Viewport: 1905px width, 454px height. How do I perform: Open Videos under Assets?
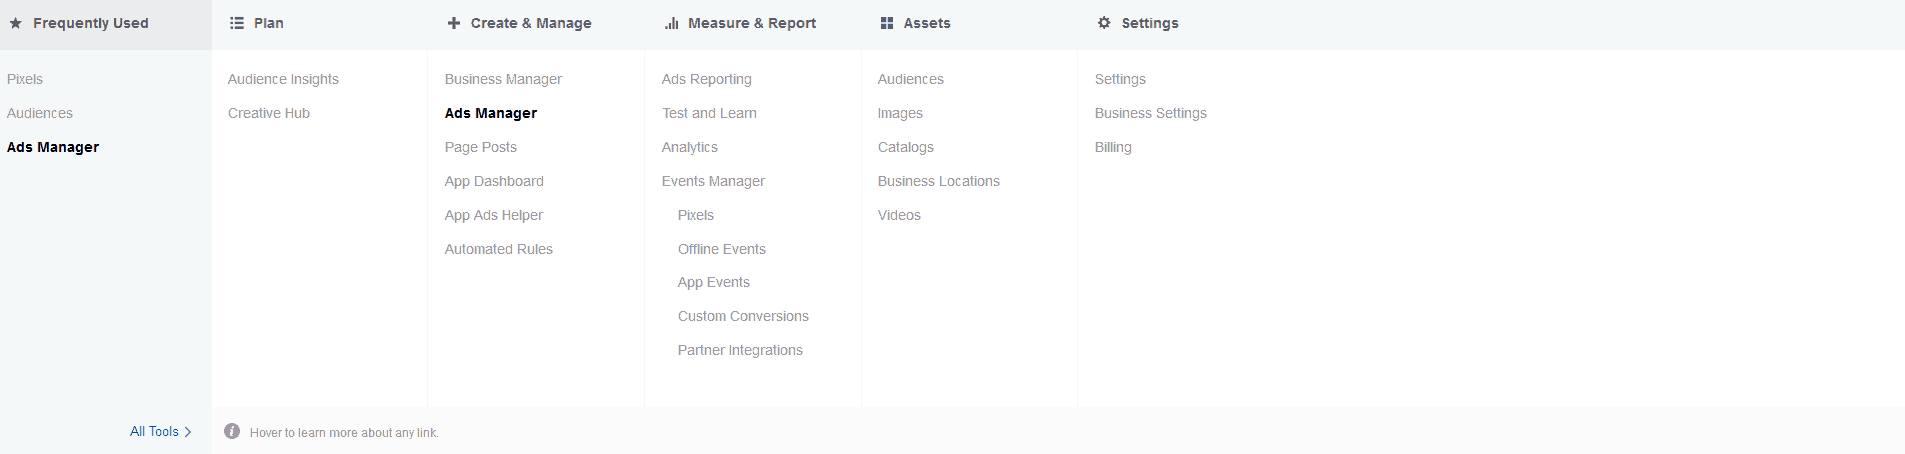click(899, 215)
